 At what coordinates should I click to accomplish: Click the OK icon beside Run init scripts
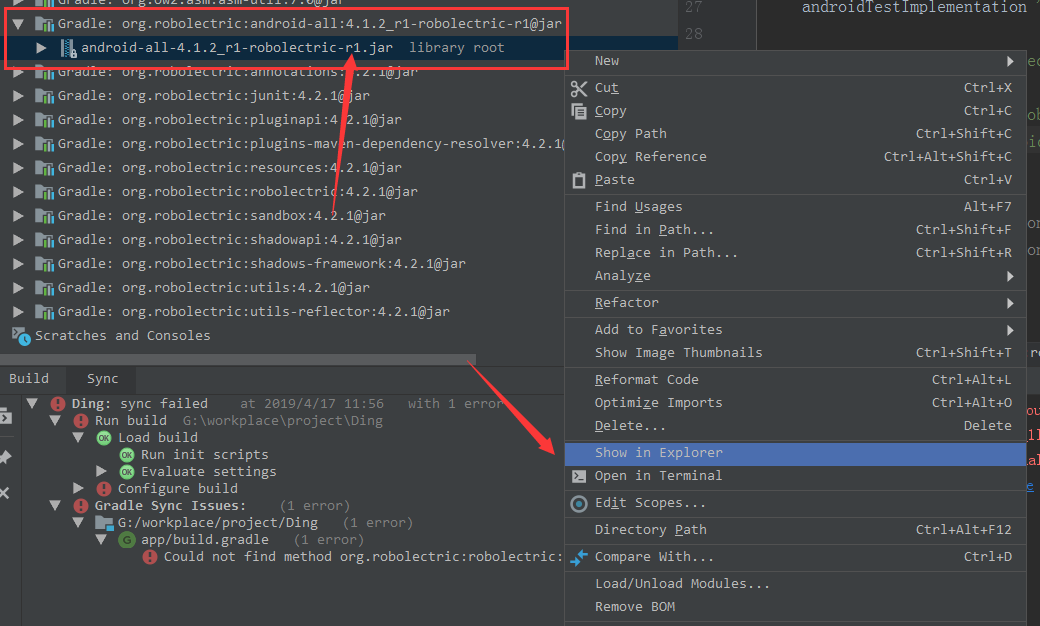coord(127,455)
